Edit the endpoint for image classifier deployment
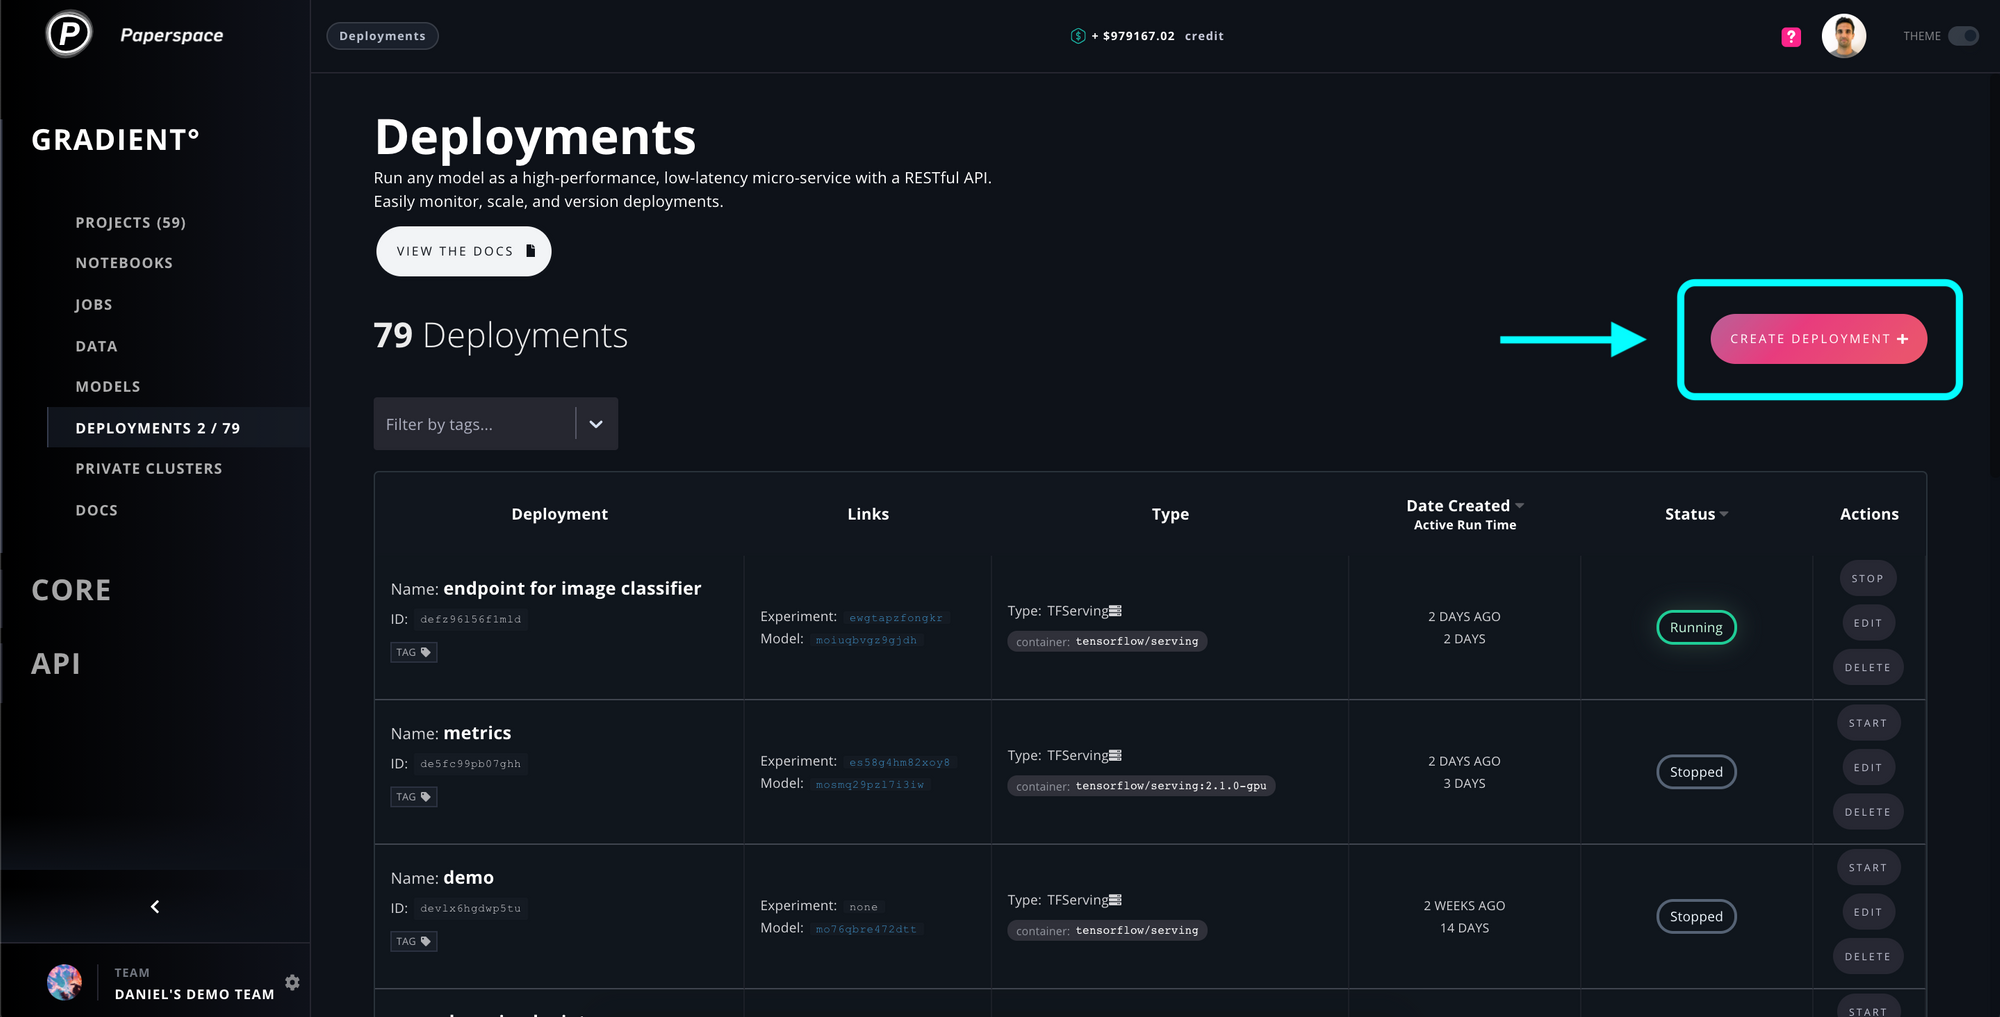This screenshot has width=2000, height=1017. click(x=1867, y=623)
